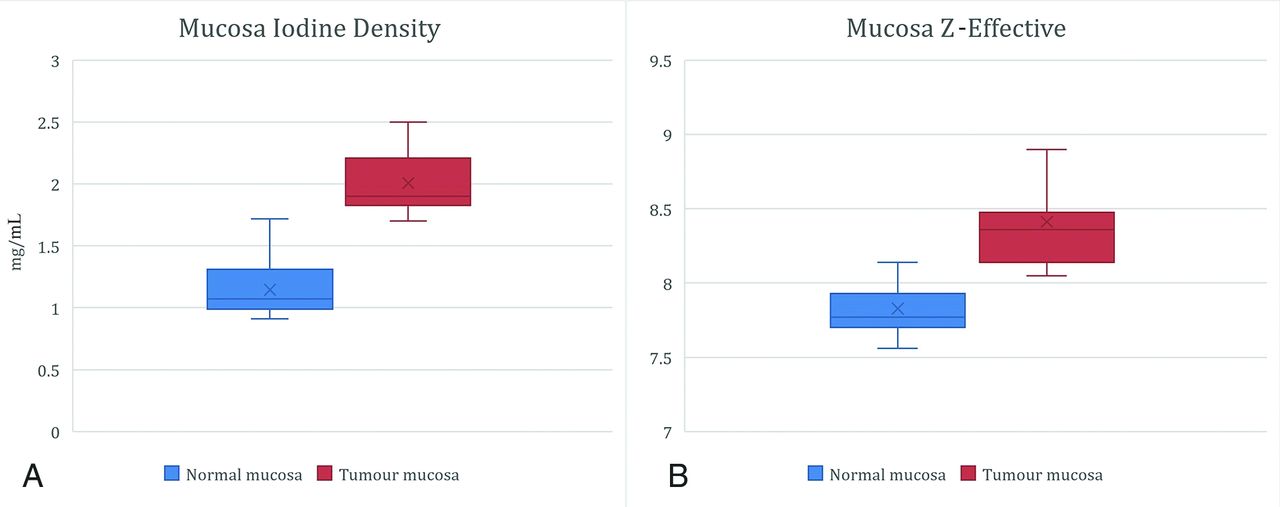Screen dimensions: 1280x507
Task: Click the panel letter B
Action: pos(677,477)
